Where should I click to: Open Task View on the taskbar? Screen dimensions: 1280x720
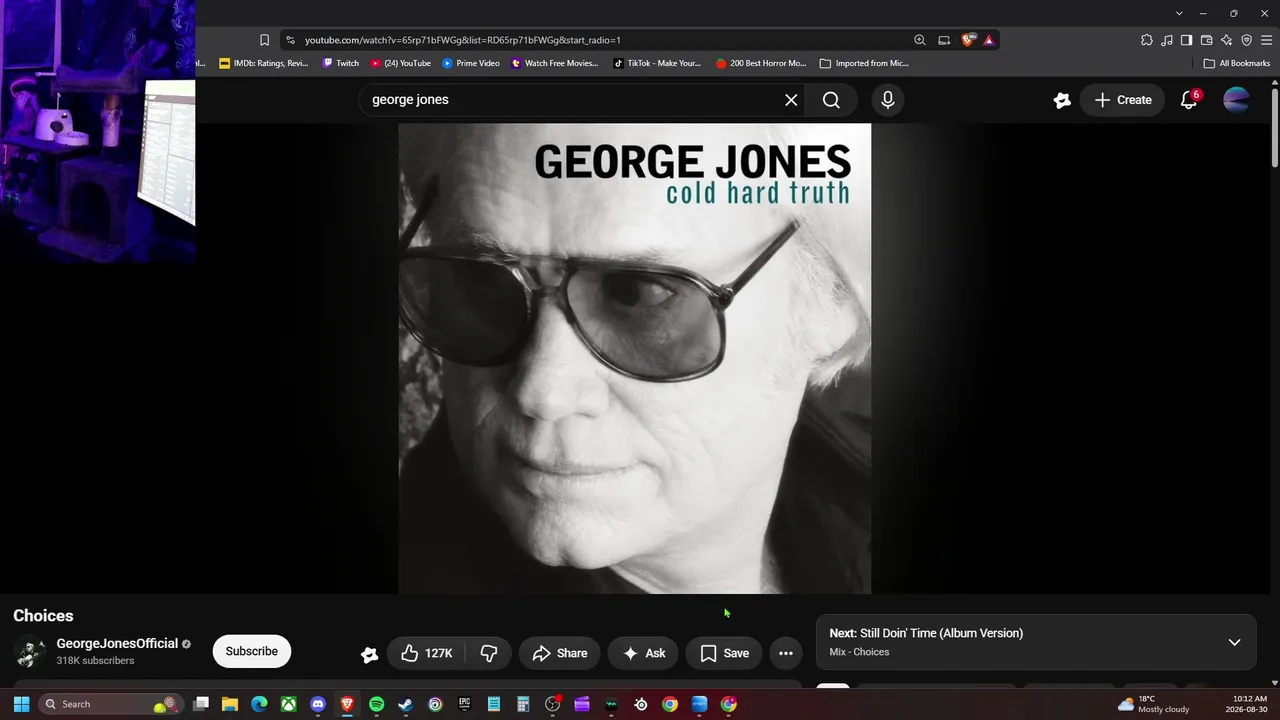click(x=200, y=704)
